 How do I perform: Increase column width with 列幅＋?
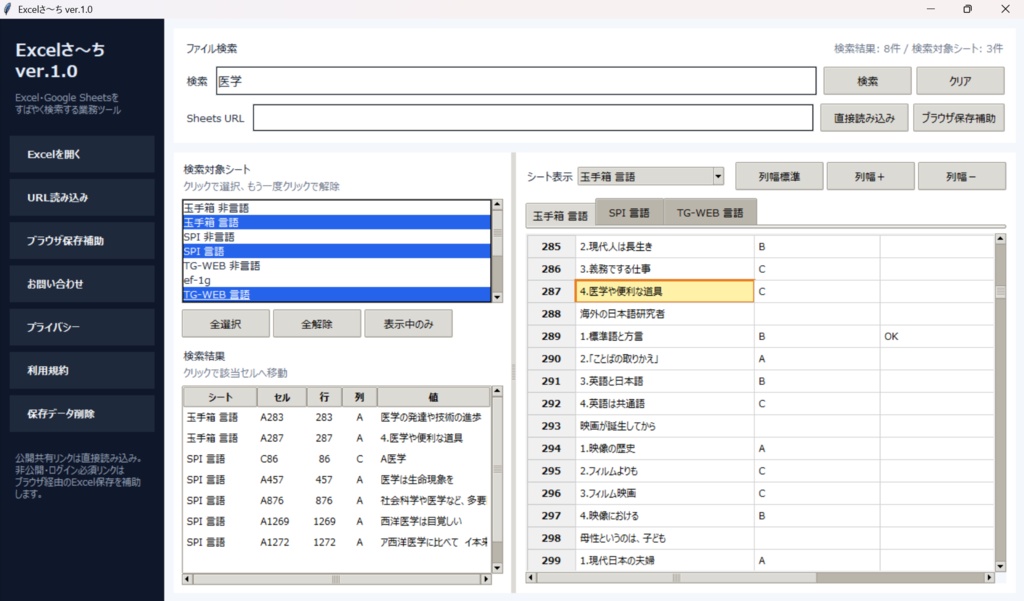(870, 176)
